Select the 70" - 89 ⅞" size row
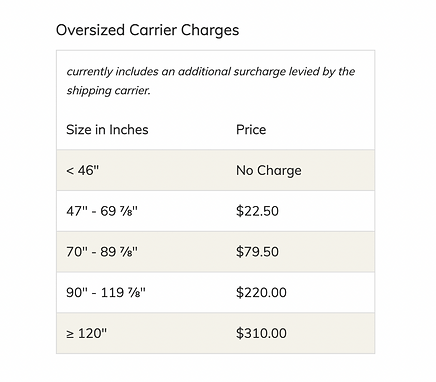 click(x=215, y=252)
